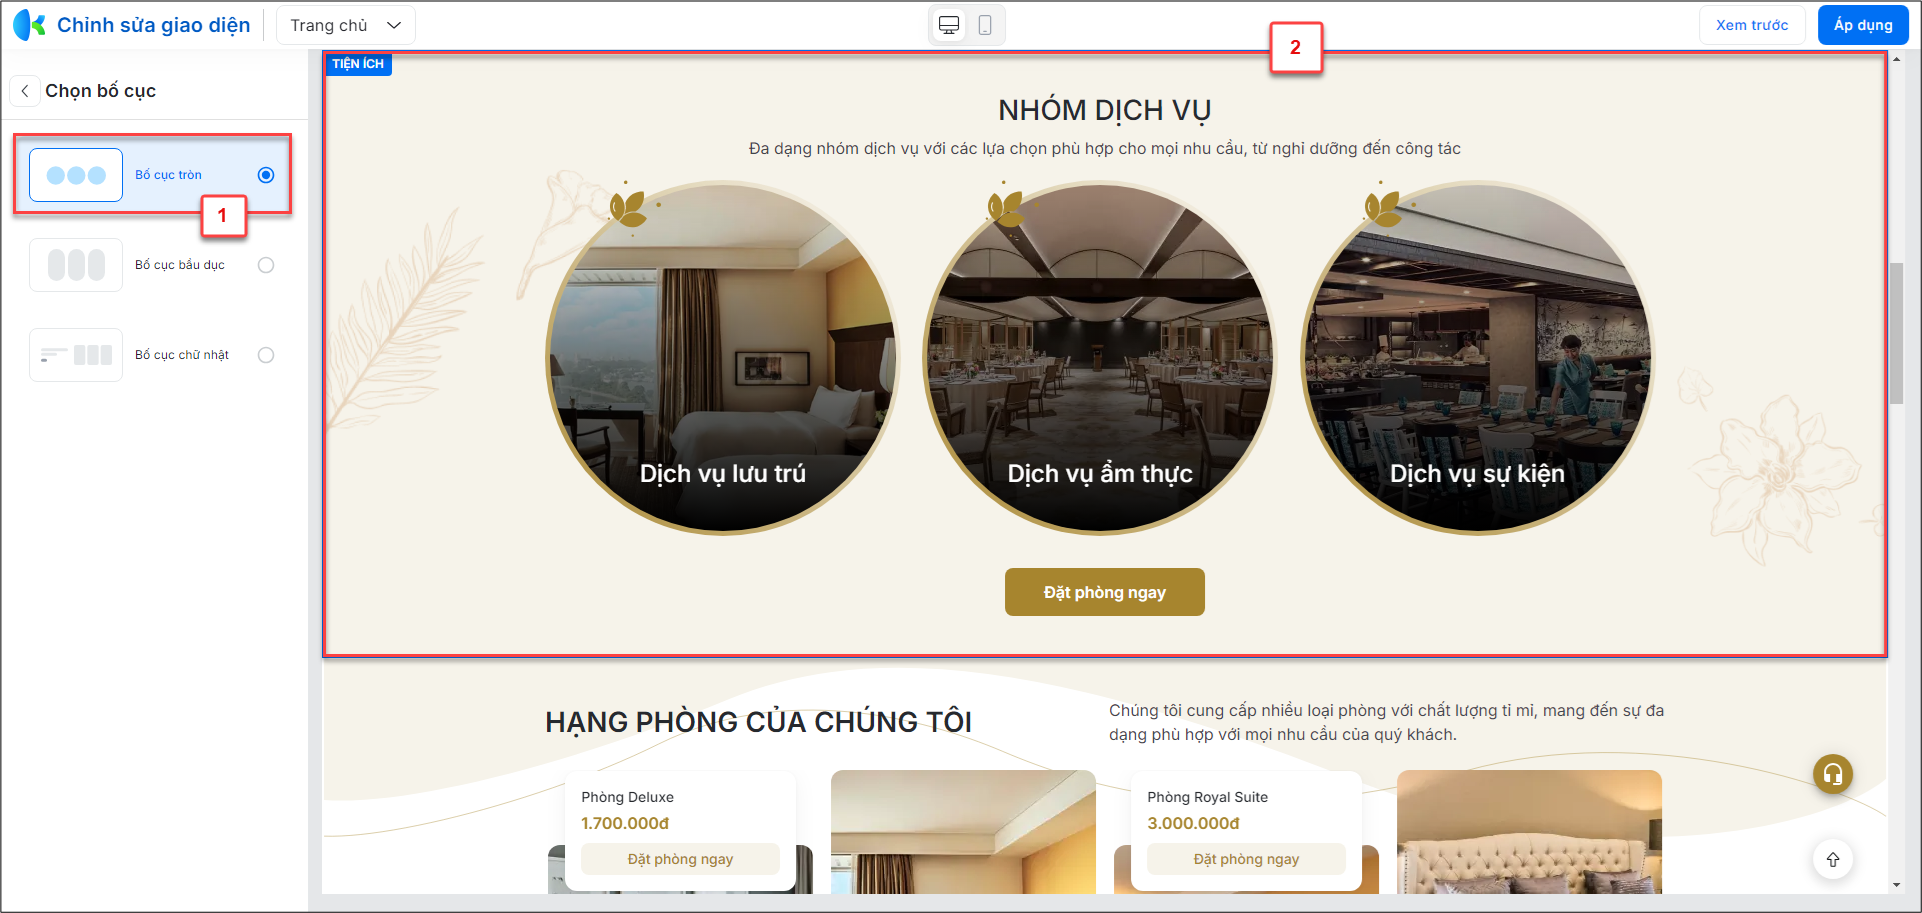This screenshot has width=1922, height=913.
Task: Click the back arrow beside Chọn bố cục
Action: [x=25, y=91]
